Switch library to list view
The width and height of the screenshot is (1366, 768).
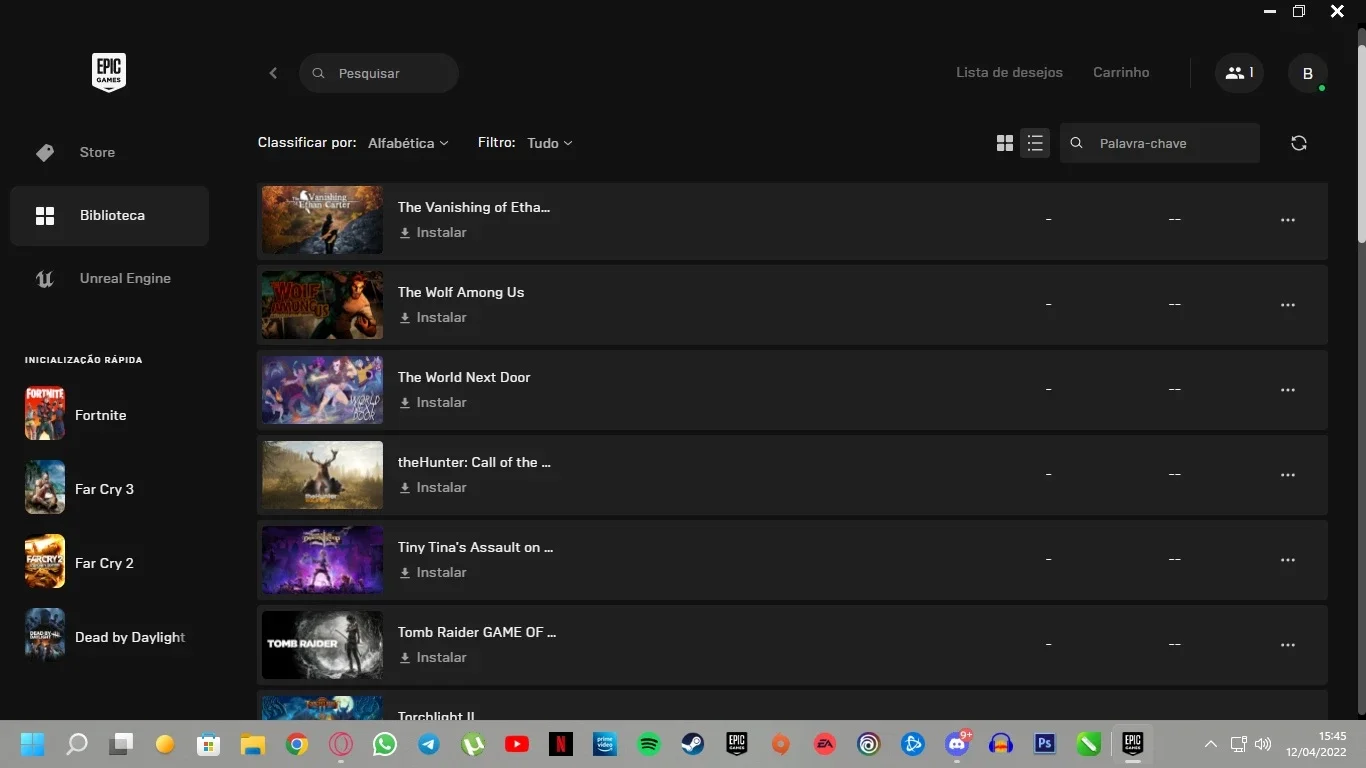click(x=1035, y=143)
